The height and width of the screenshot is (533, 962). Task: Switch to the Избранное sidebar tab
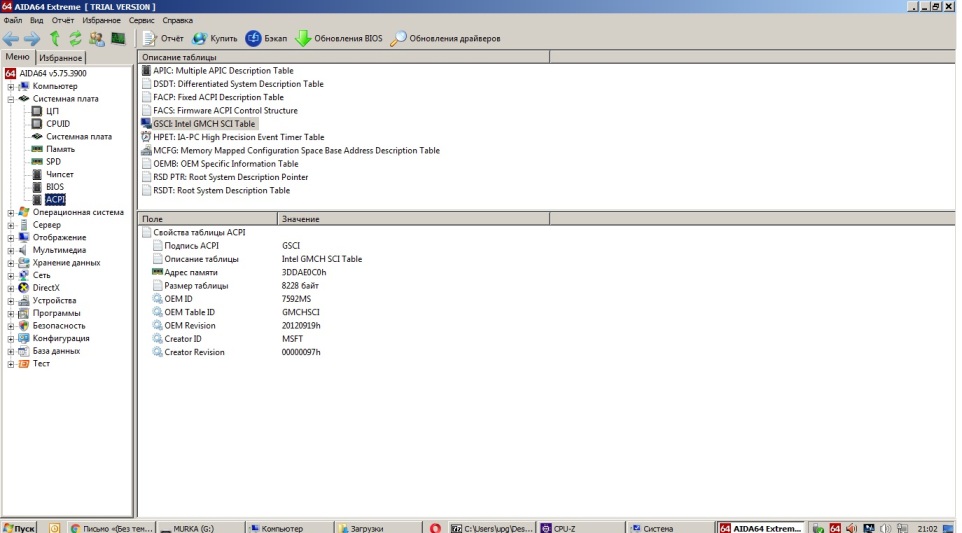[60, 58]
